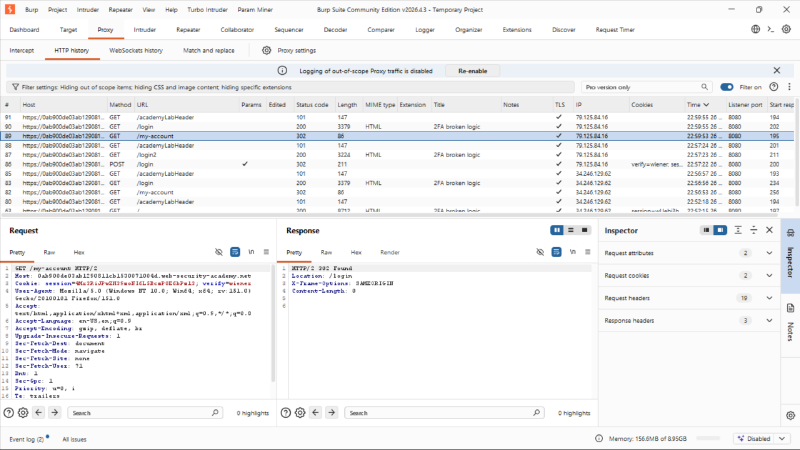Open the Repeater tab
Image resolution: width=800 pixels, height=450 pixels.
188,30
